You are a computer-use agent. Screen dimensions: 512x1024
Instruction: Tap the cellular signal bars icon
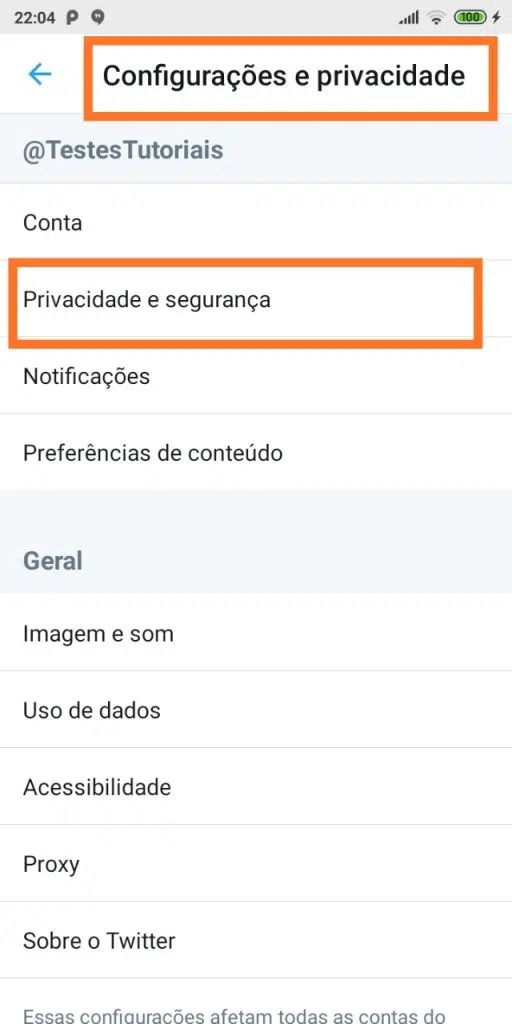click(409, 18)
